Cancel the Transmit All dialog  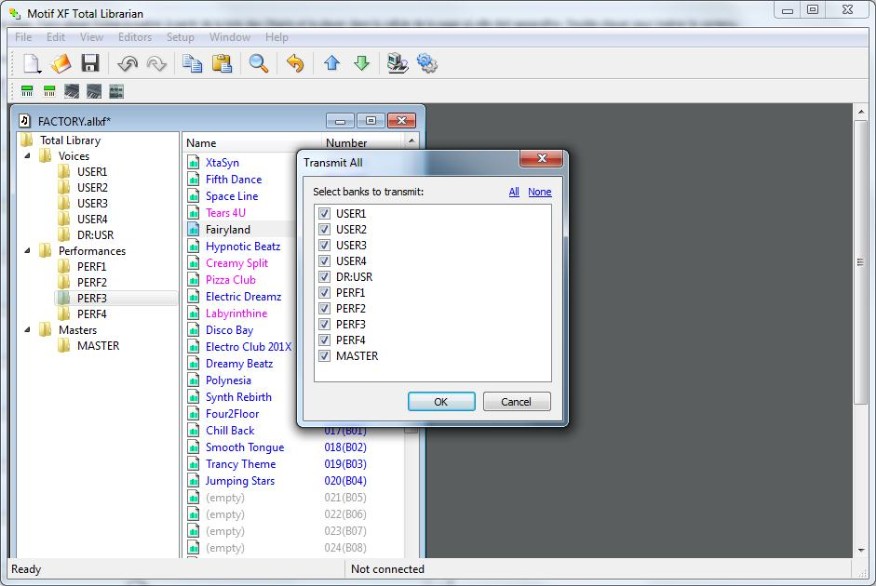point(516,402)
